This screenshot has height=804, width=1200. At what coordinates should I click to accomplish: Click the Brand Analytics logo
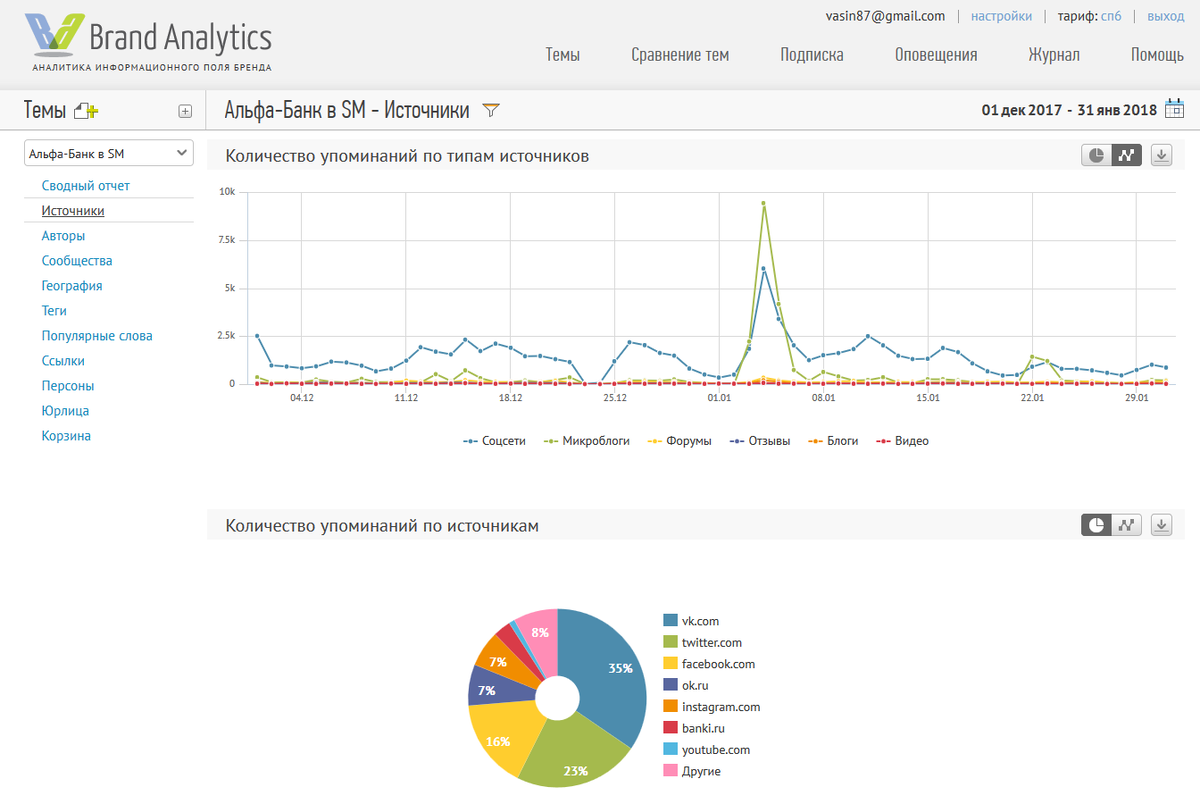[x=148, y=41]
